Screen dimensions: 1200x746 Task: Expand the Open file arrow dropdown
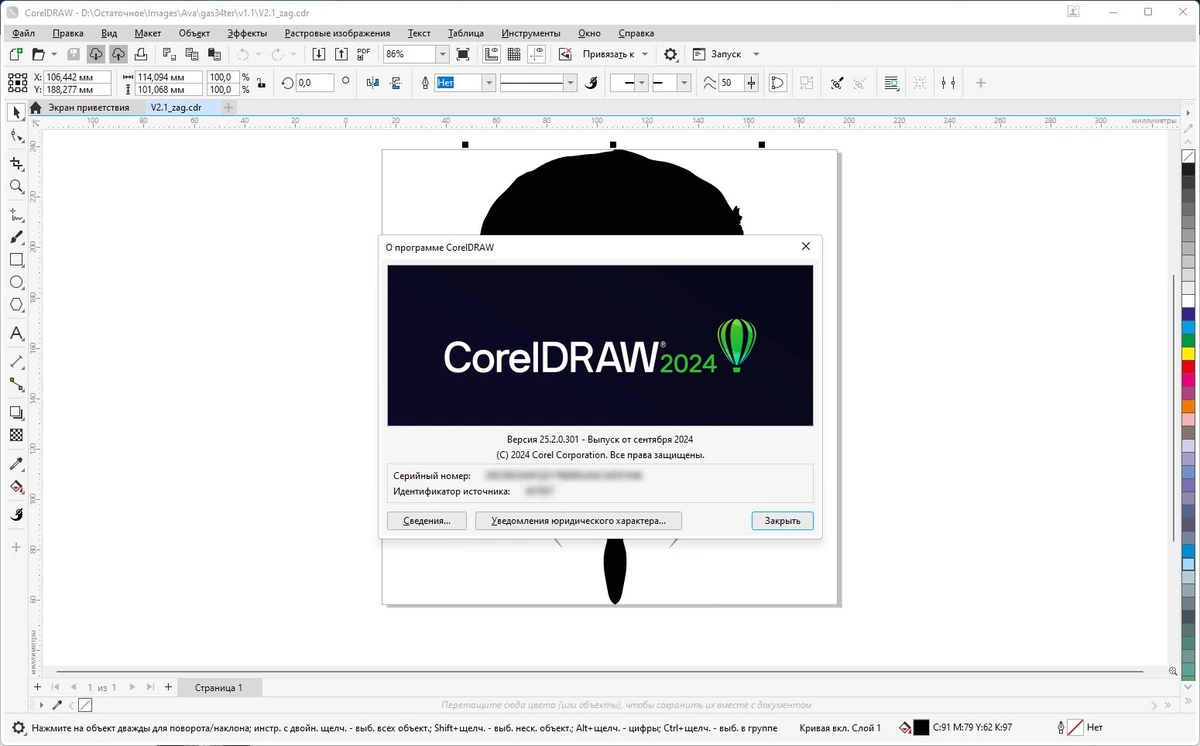pos(53,54)
